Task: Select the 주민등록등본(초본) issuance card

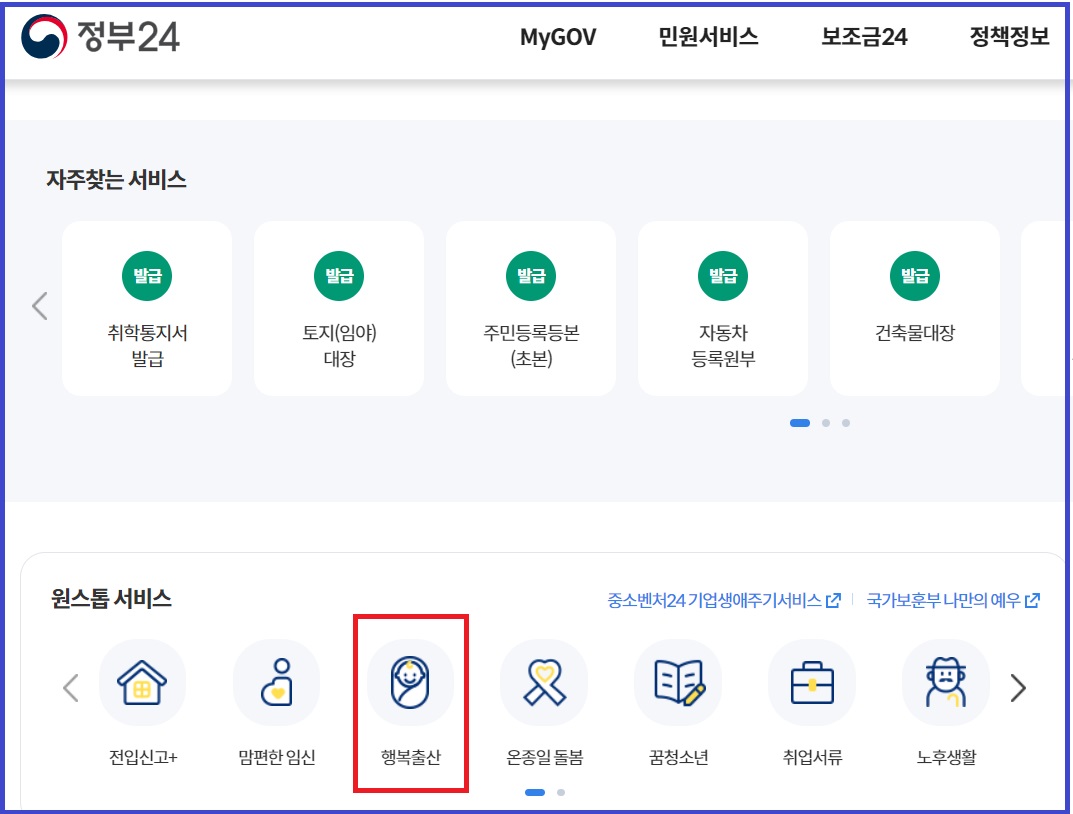Action: coord(530,307)
